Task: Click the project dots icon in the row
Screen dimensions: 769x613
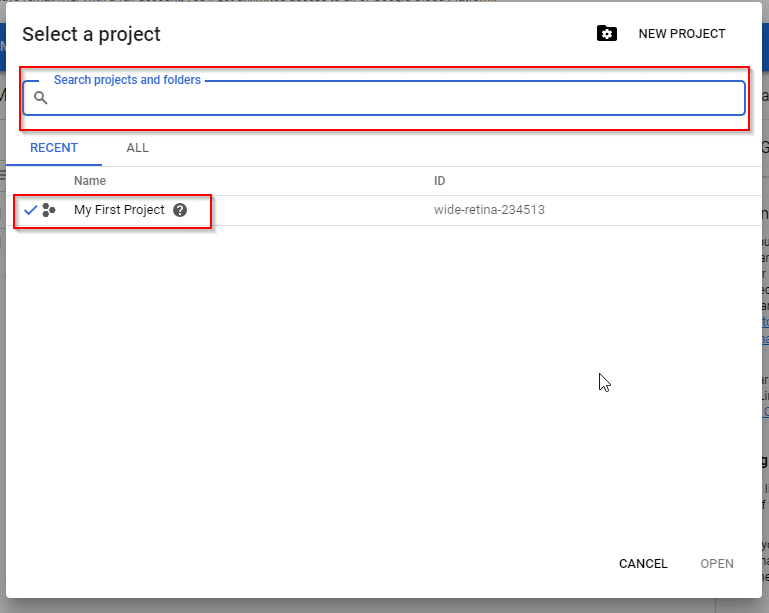Action: tap(49, 210)
